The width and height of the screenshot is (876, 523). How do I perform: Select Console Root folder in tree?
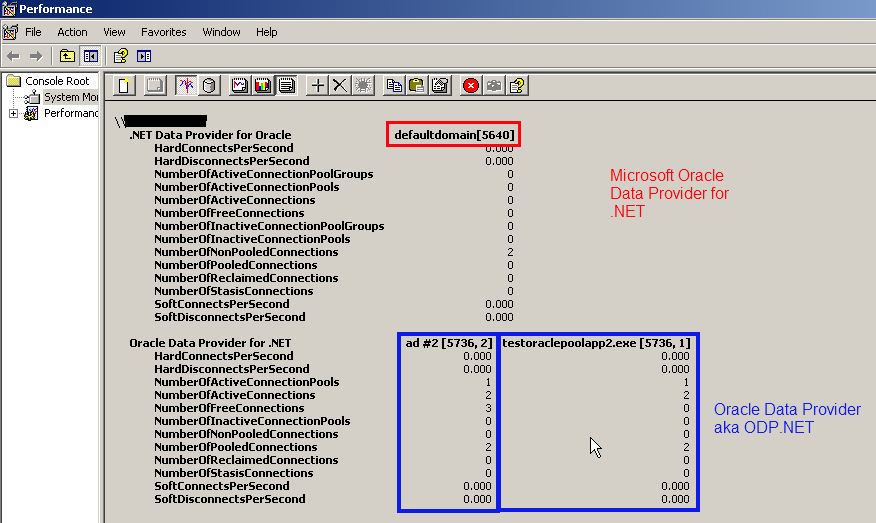(x=56, y=81)
